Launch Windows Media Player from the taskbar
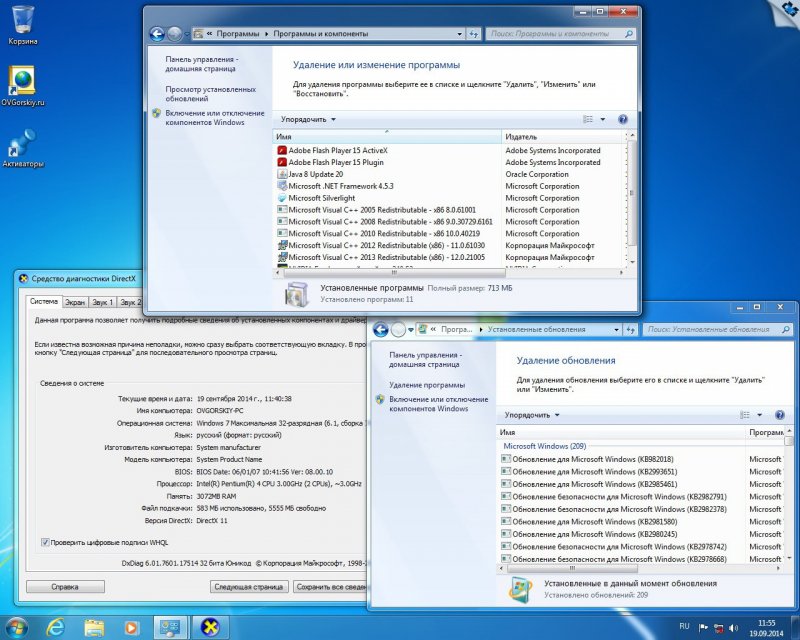The image size is (800, 640). pyautogui.click(x=131, y=628)
